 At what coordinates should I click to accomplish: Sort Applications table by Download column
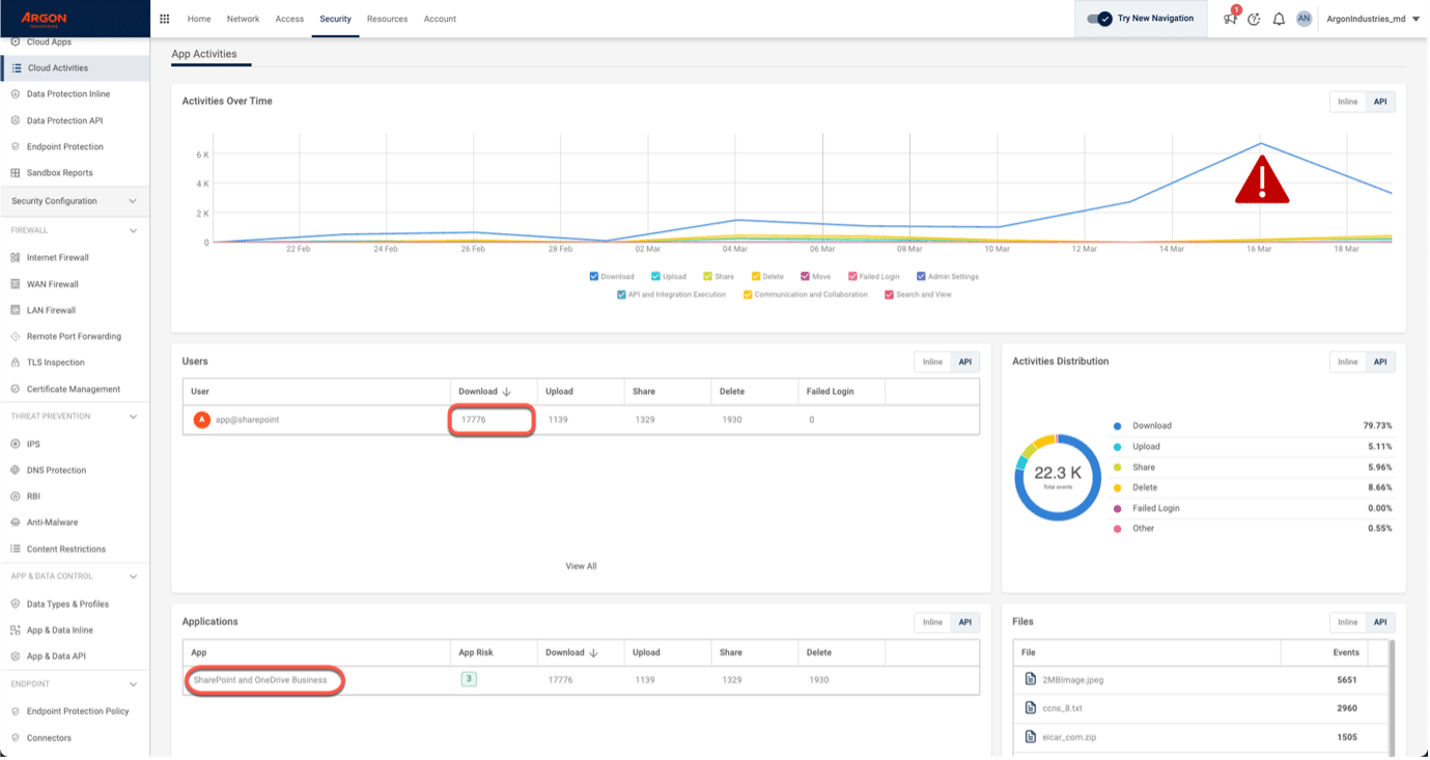tap(572, 653)
